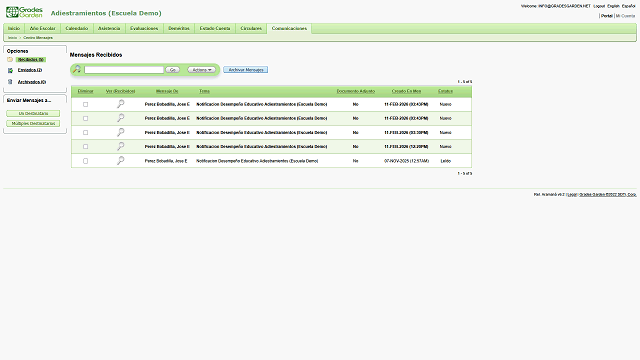View the fourth message via its magnifier icon
This screenshot has height=360, width=640.
click(120, 146)
